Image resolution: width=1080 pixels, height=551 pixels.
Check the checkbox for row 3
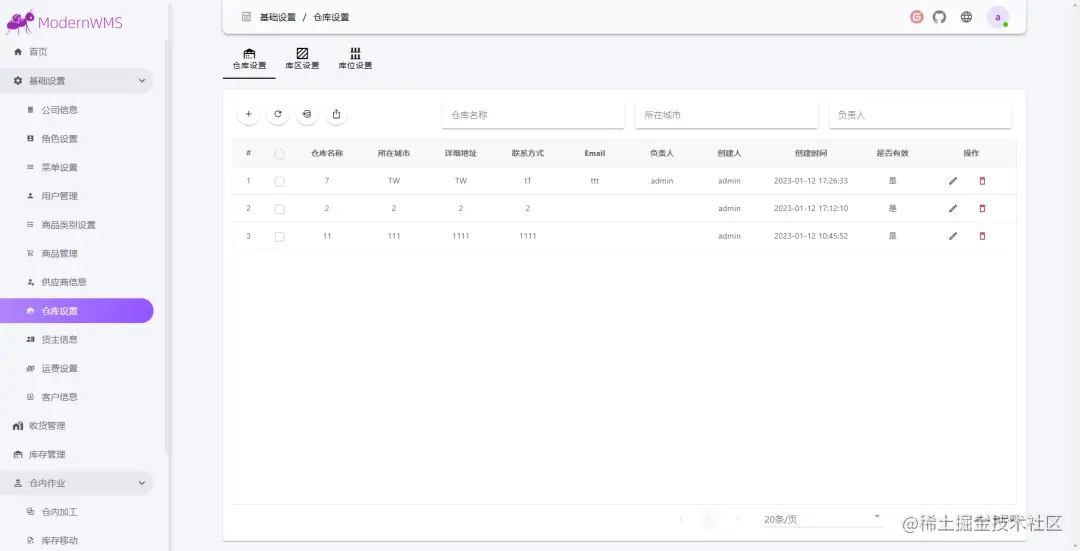(279, 236)
